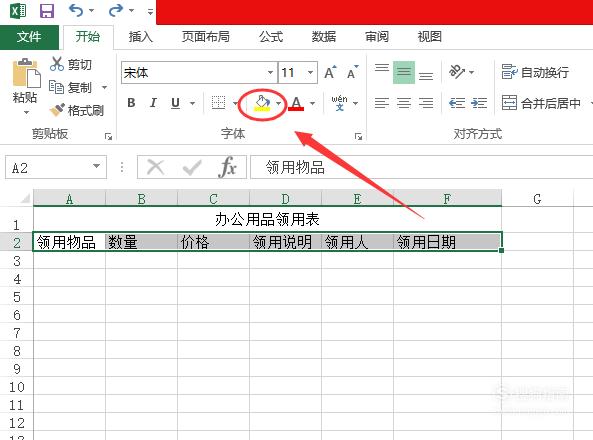Image resolution: width=593 pixels, height=440 pixels.
Task: Select the cell containing 领用说明
Action: click(x=285, y=242)
